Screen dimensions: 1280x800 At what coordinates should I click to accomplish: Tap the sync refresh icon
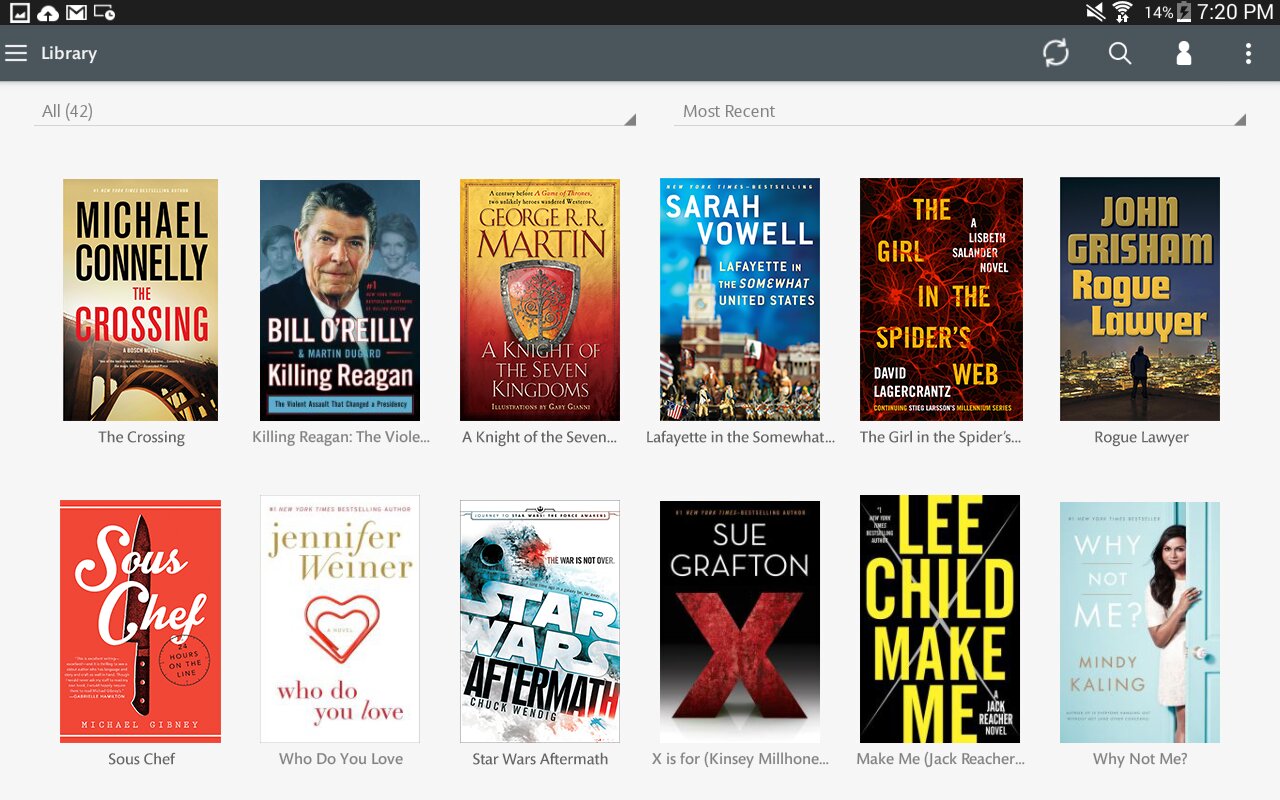1056,53
